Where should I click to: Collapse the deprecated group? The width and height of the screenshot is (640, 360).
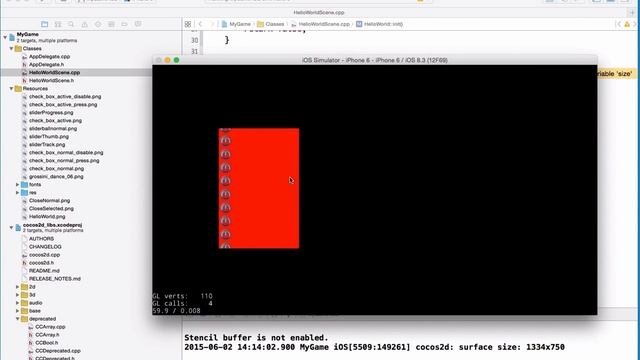click(x=18, y=319)
